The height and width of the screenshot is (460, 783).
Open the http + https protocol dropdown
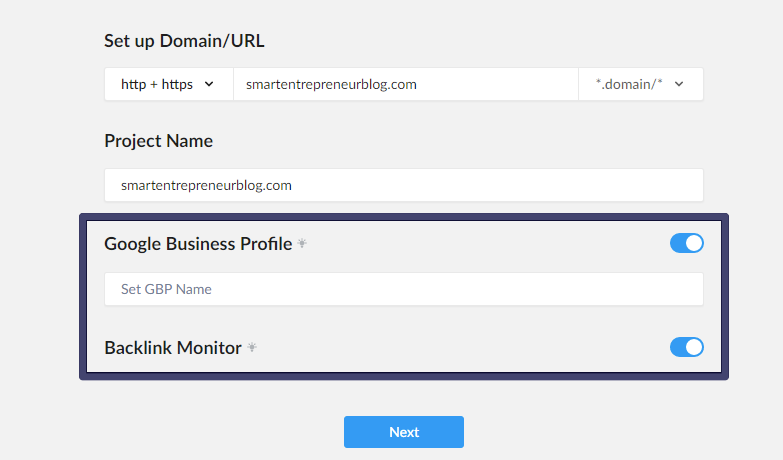(169, 84)
